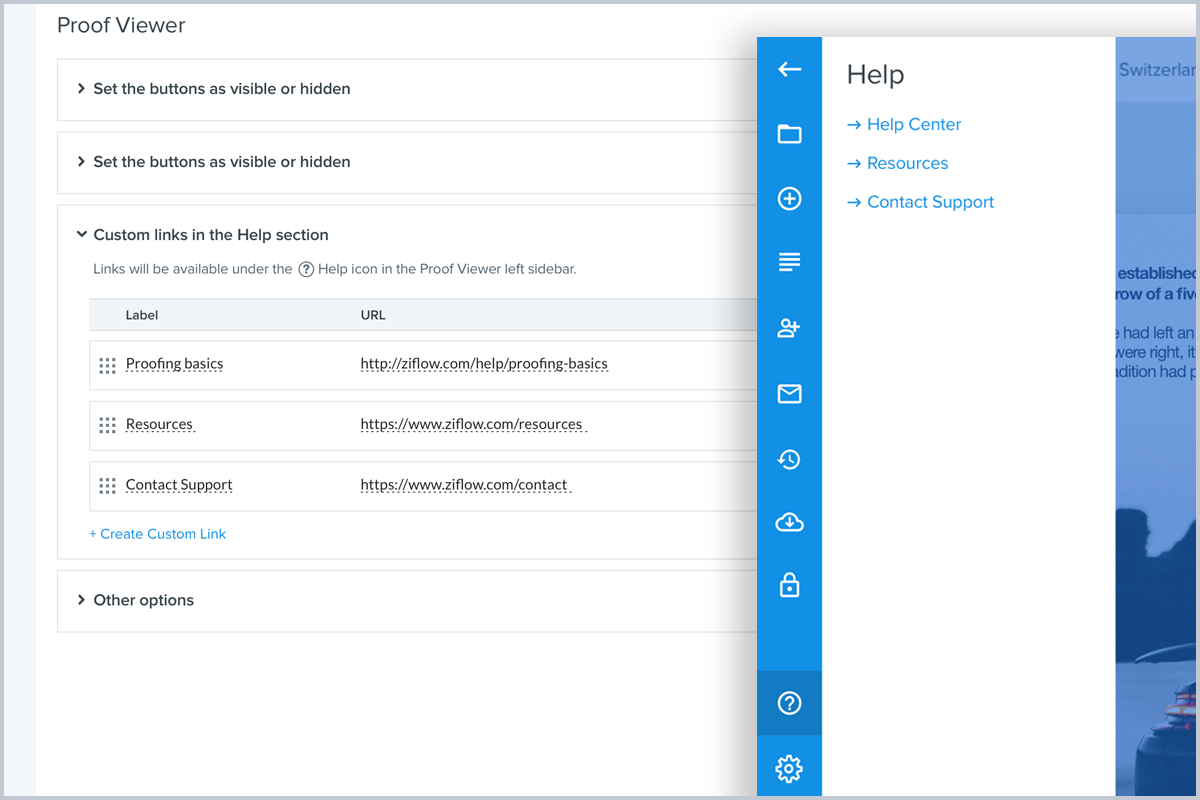Click the Proofing basics drag handle

(107, 365)
